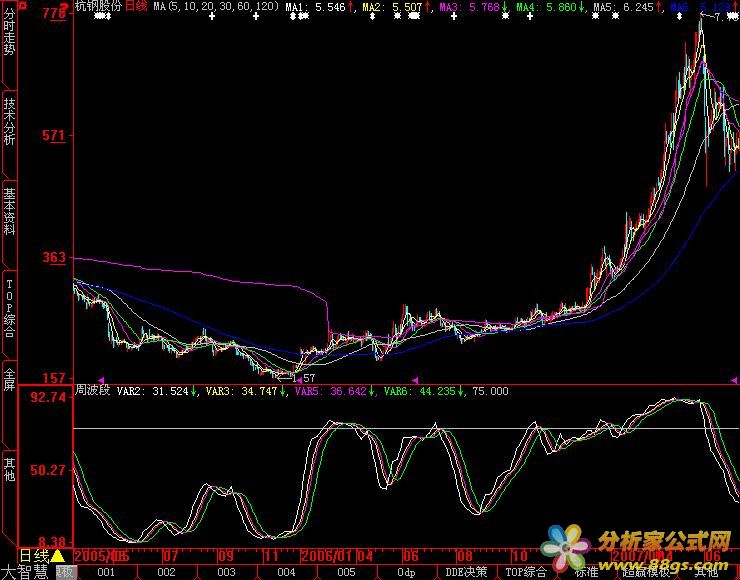Click the 157 price axis label

[54, 378]
